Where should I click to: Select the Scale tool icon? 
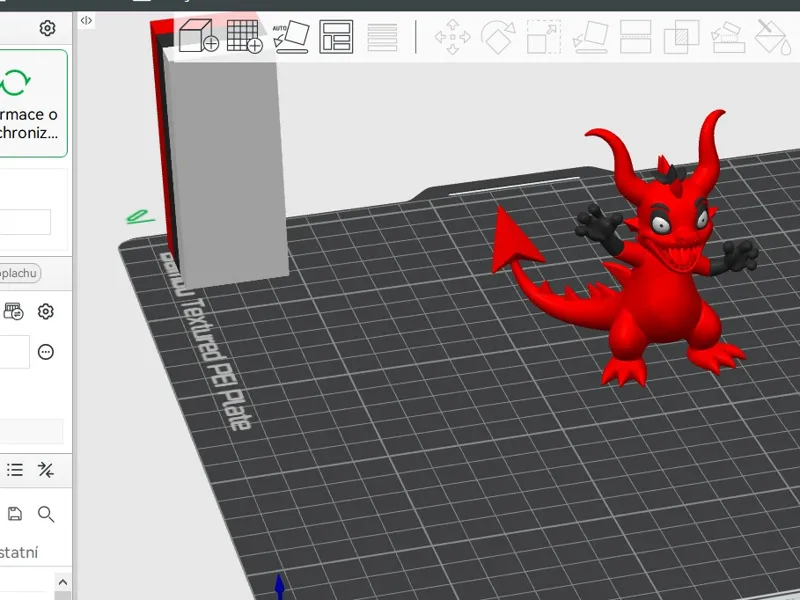point(544,37)
